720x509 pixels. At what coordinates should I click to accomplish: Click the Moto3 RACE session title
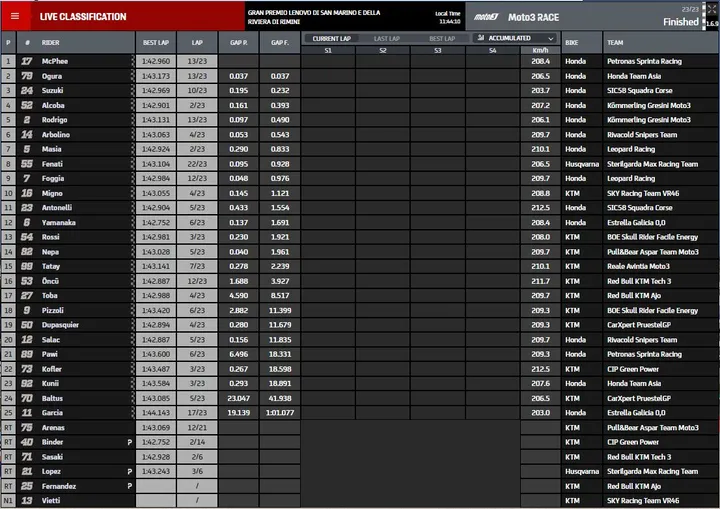click(x=533, y=17)
